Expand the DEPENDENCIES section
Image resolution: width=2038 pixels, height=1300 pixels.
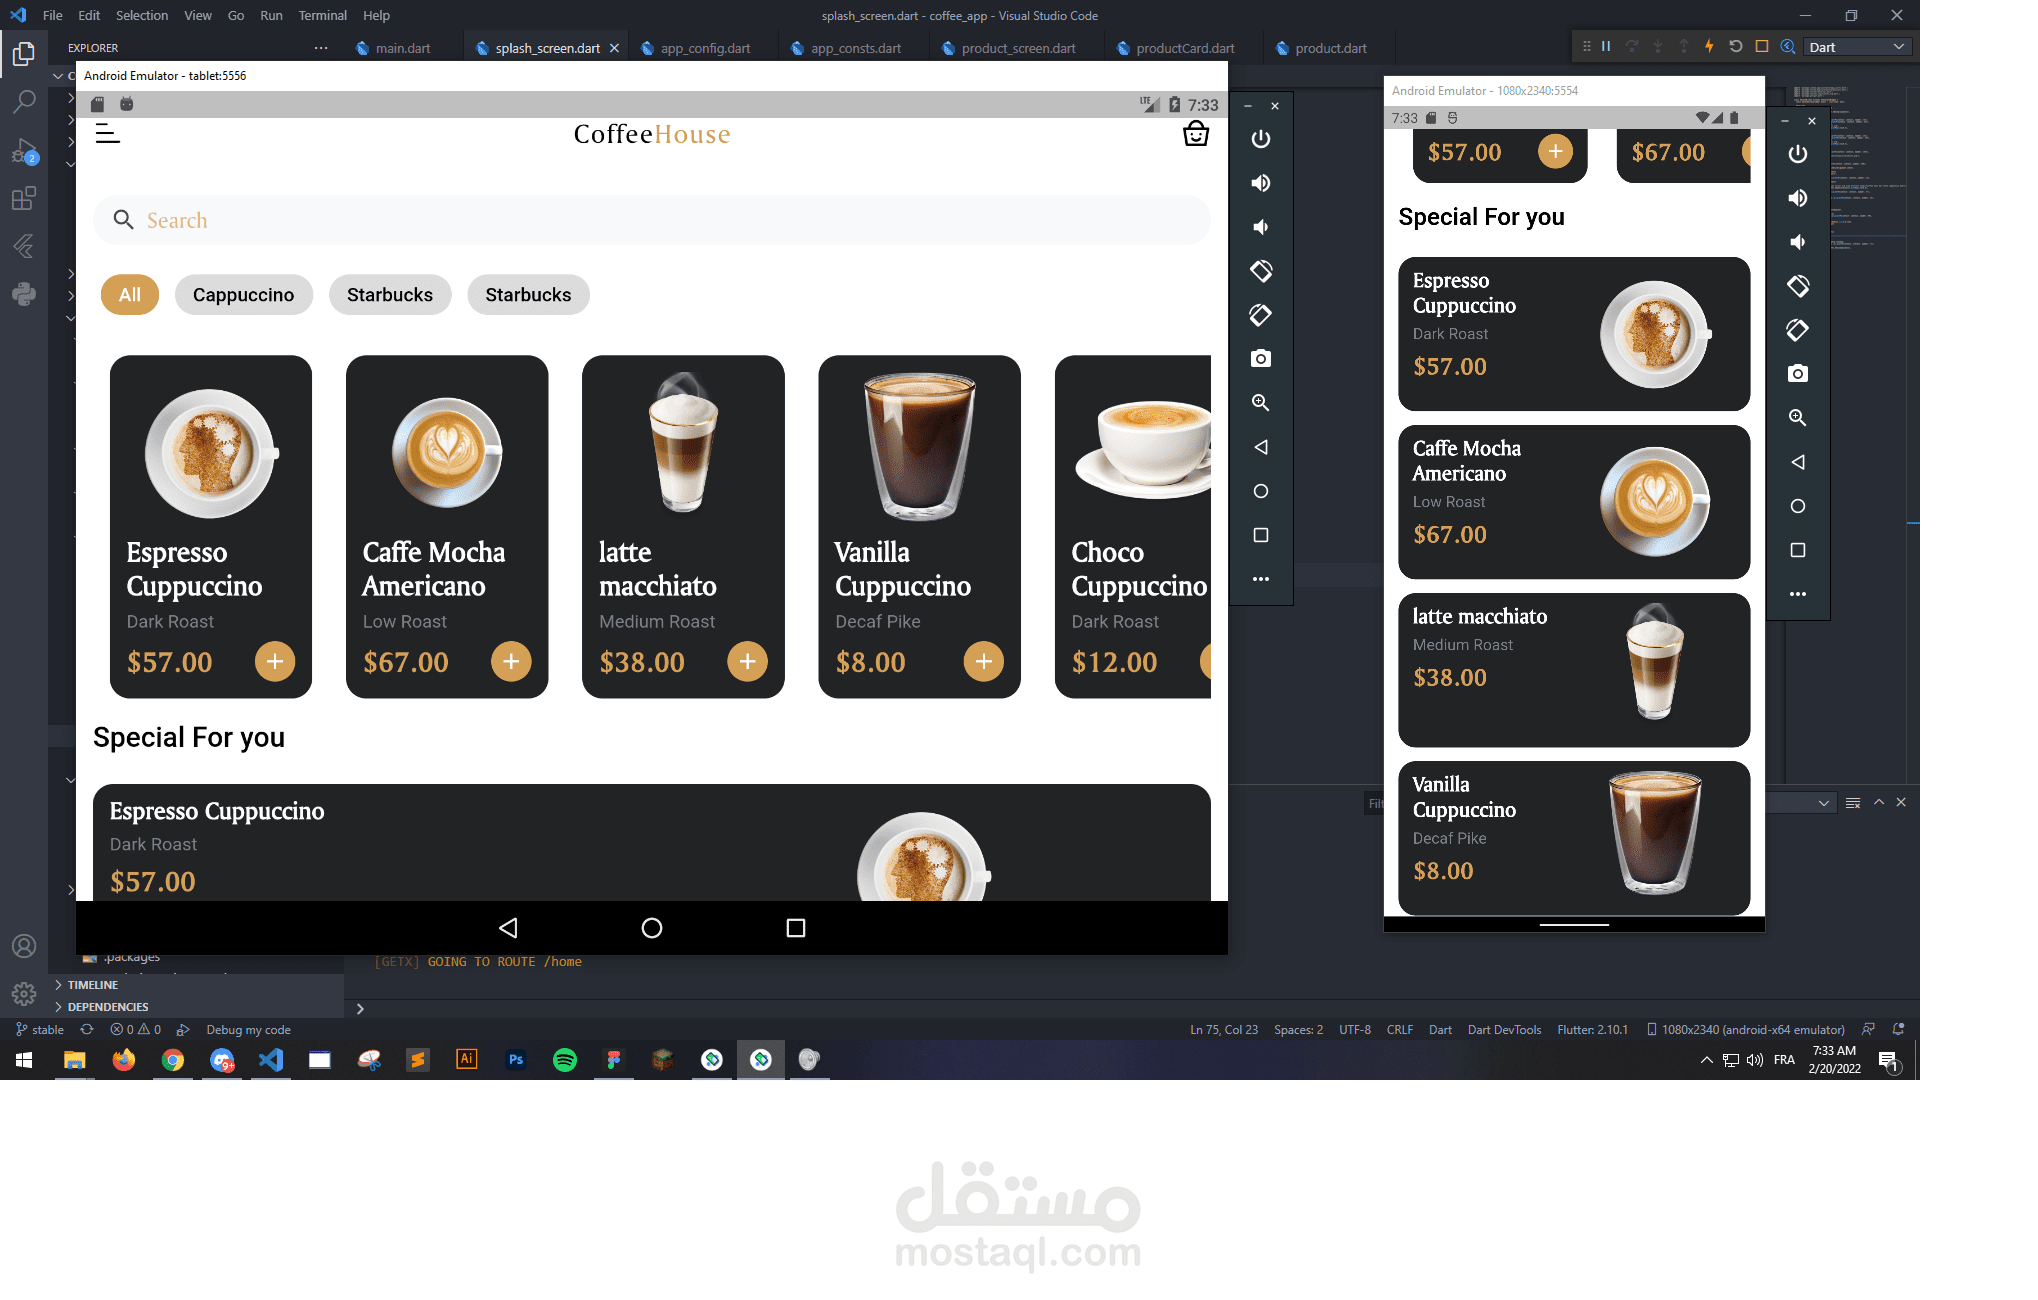tap(107, 1007)
